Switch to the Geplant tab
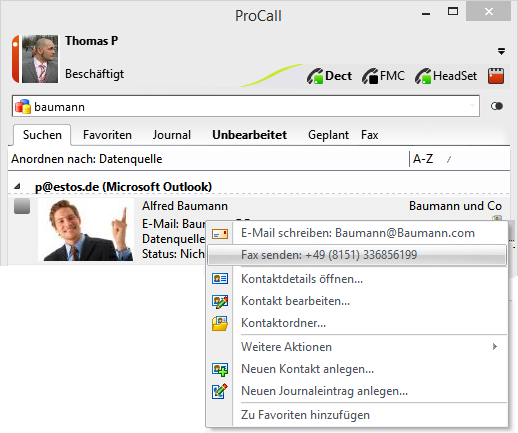Image resolution: width=518 pixels, height=433 pixels. coord(328,135)
